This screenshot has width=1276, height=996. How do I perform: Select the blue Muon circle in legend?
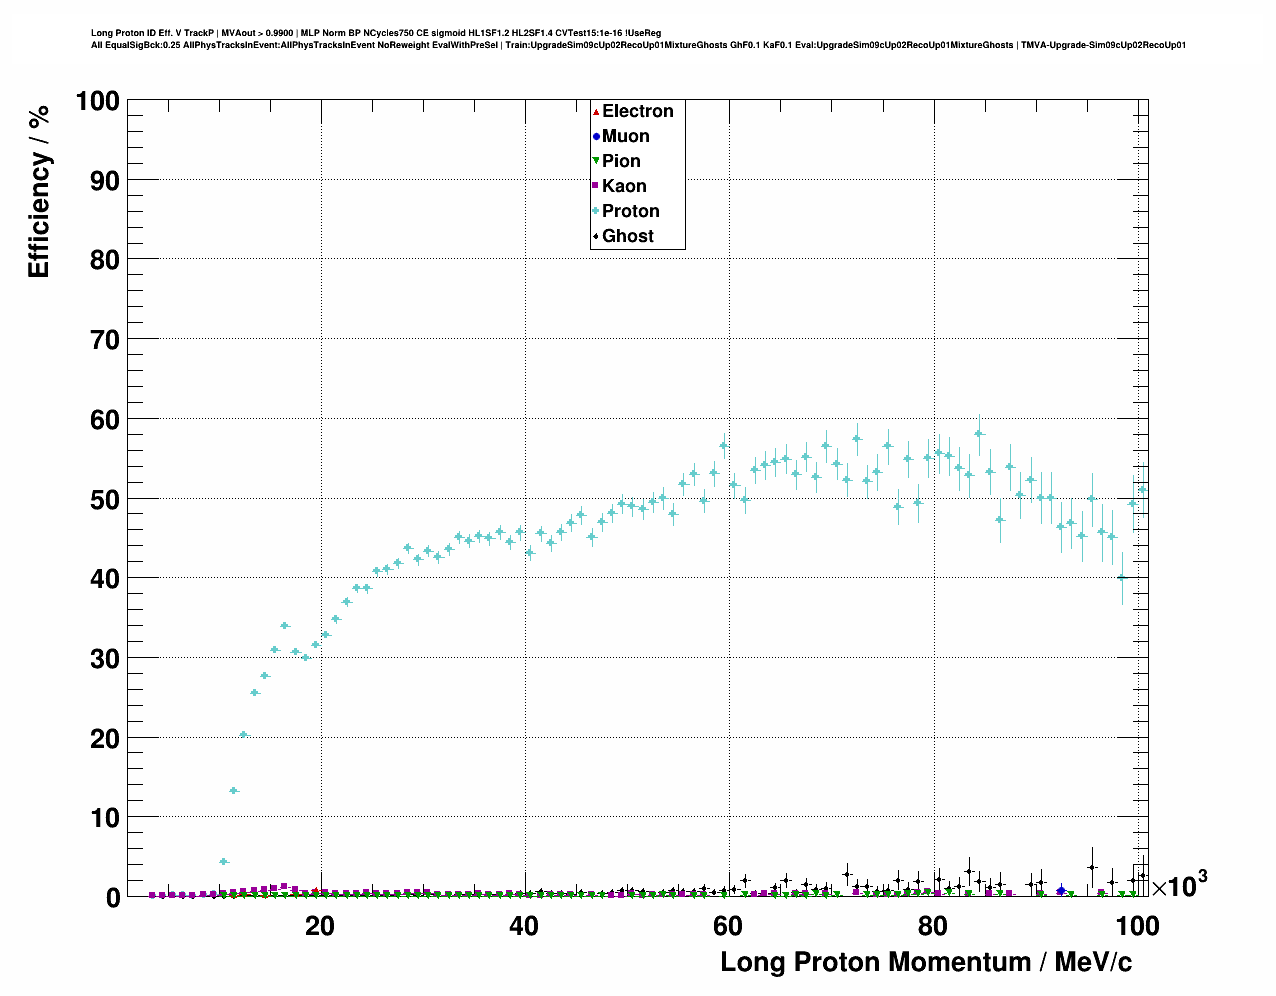coord(596,136)
